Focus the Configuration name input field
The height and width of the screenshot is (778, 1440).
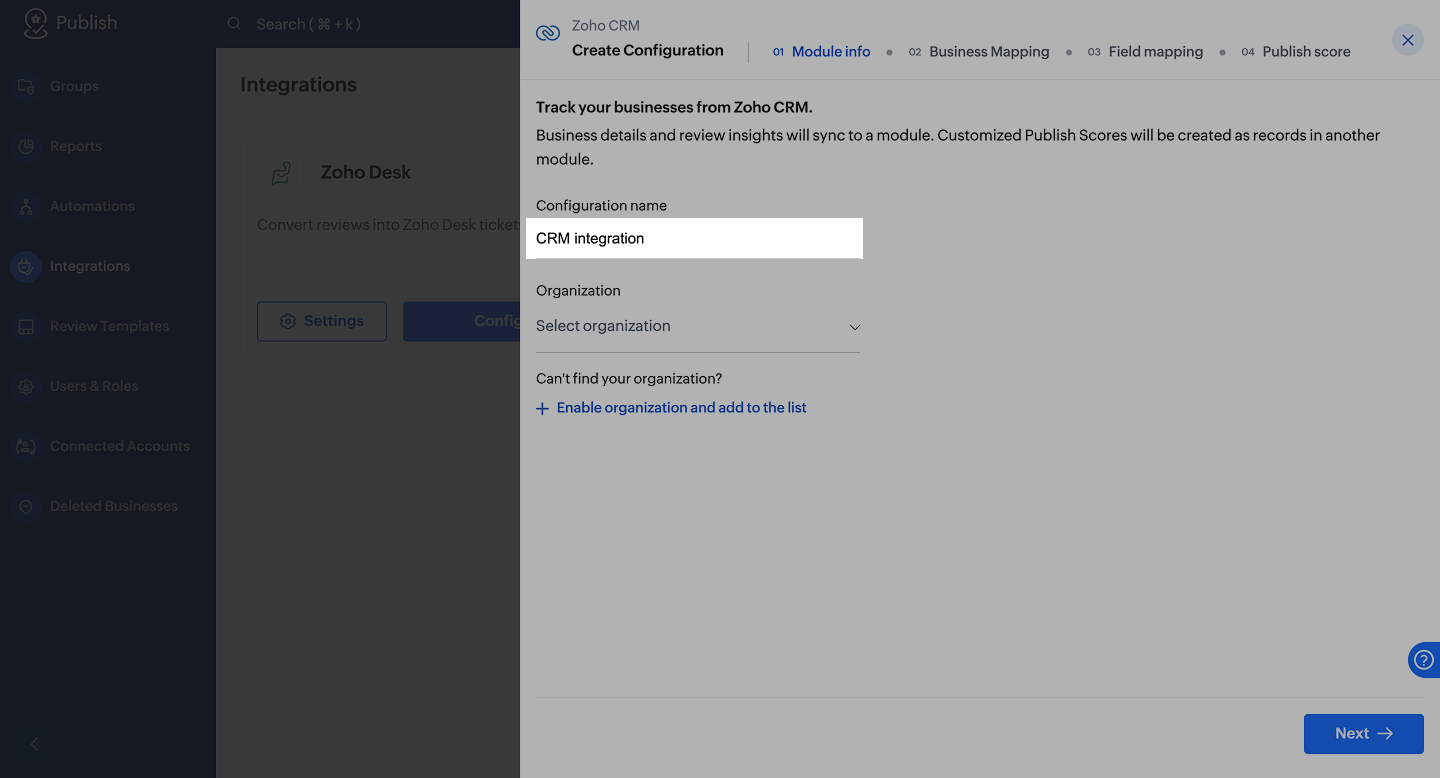pos(694,238)
